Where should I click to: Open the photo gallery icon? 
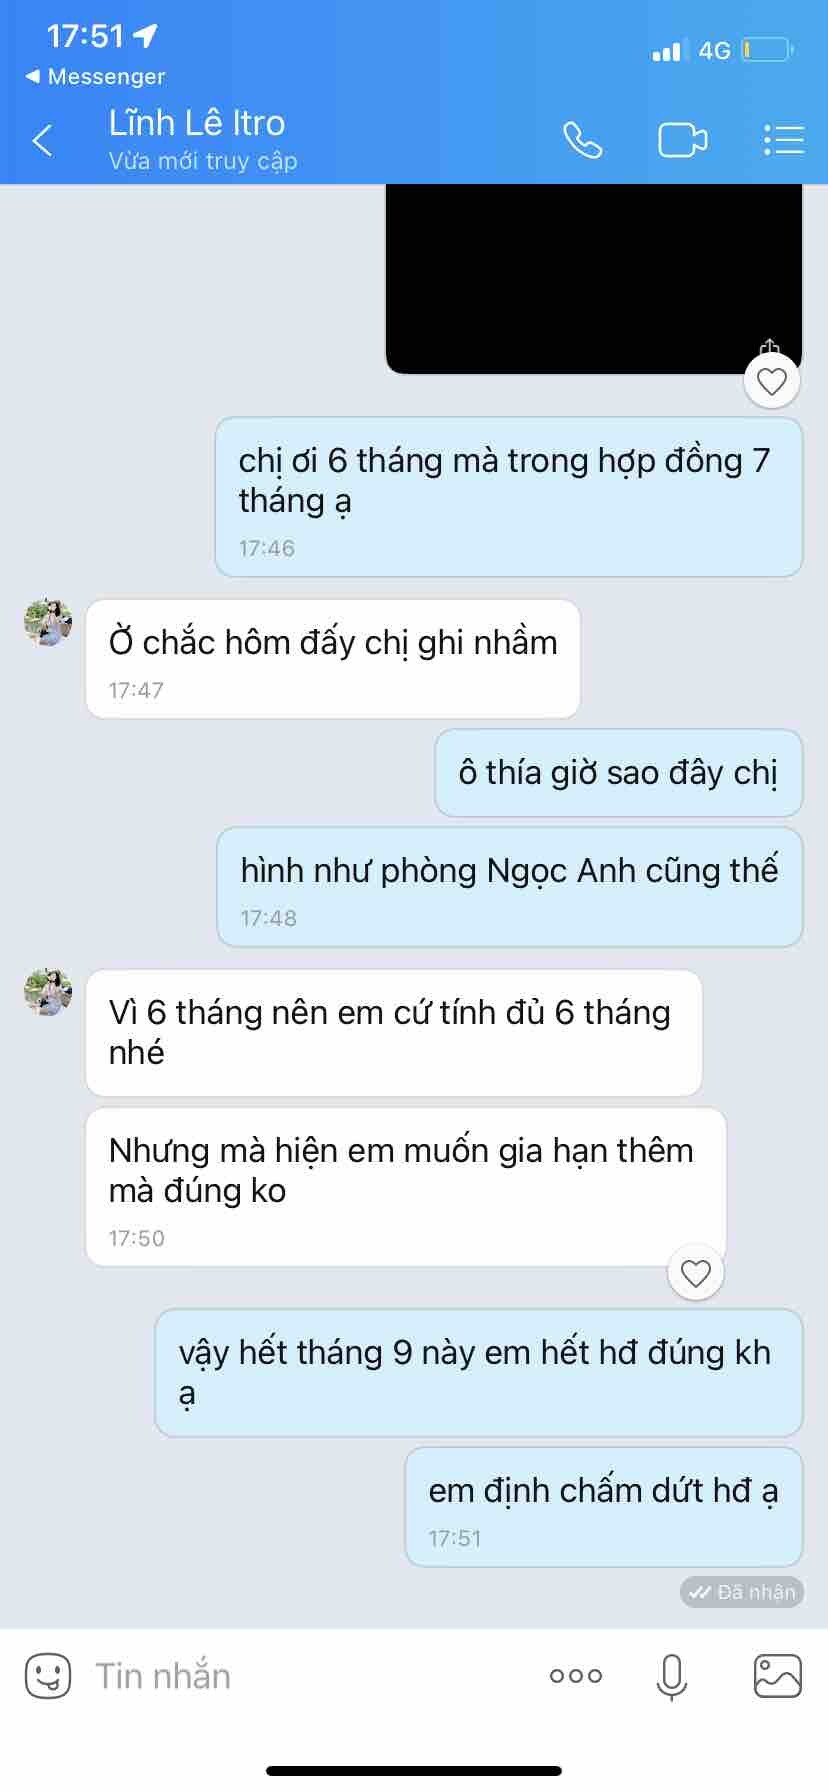click(777, 1676)
